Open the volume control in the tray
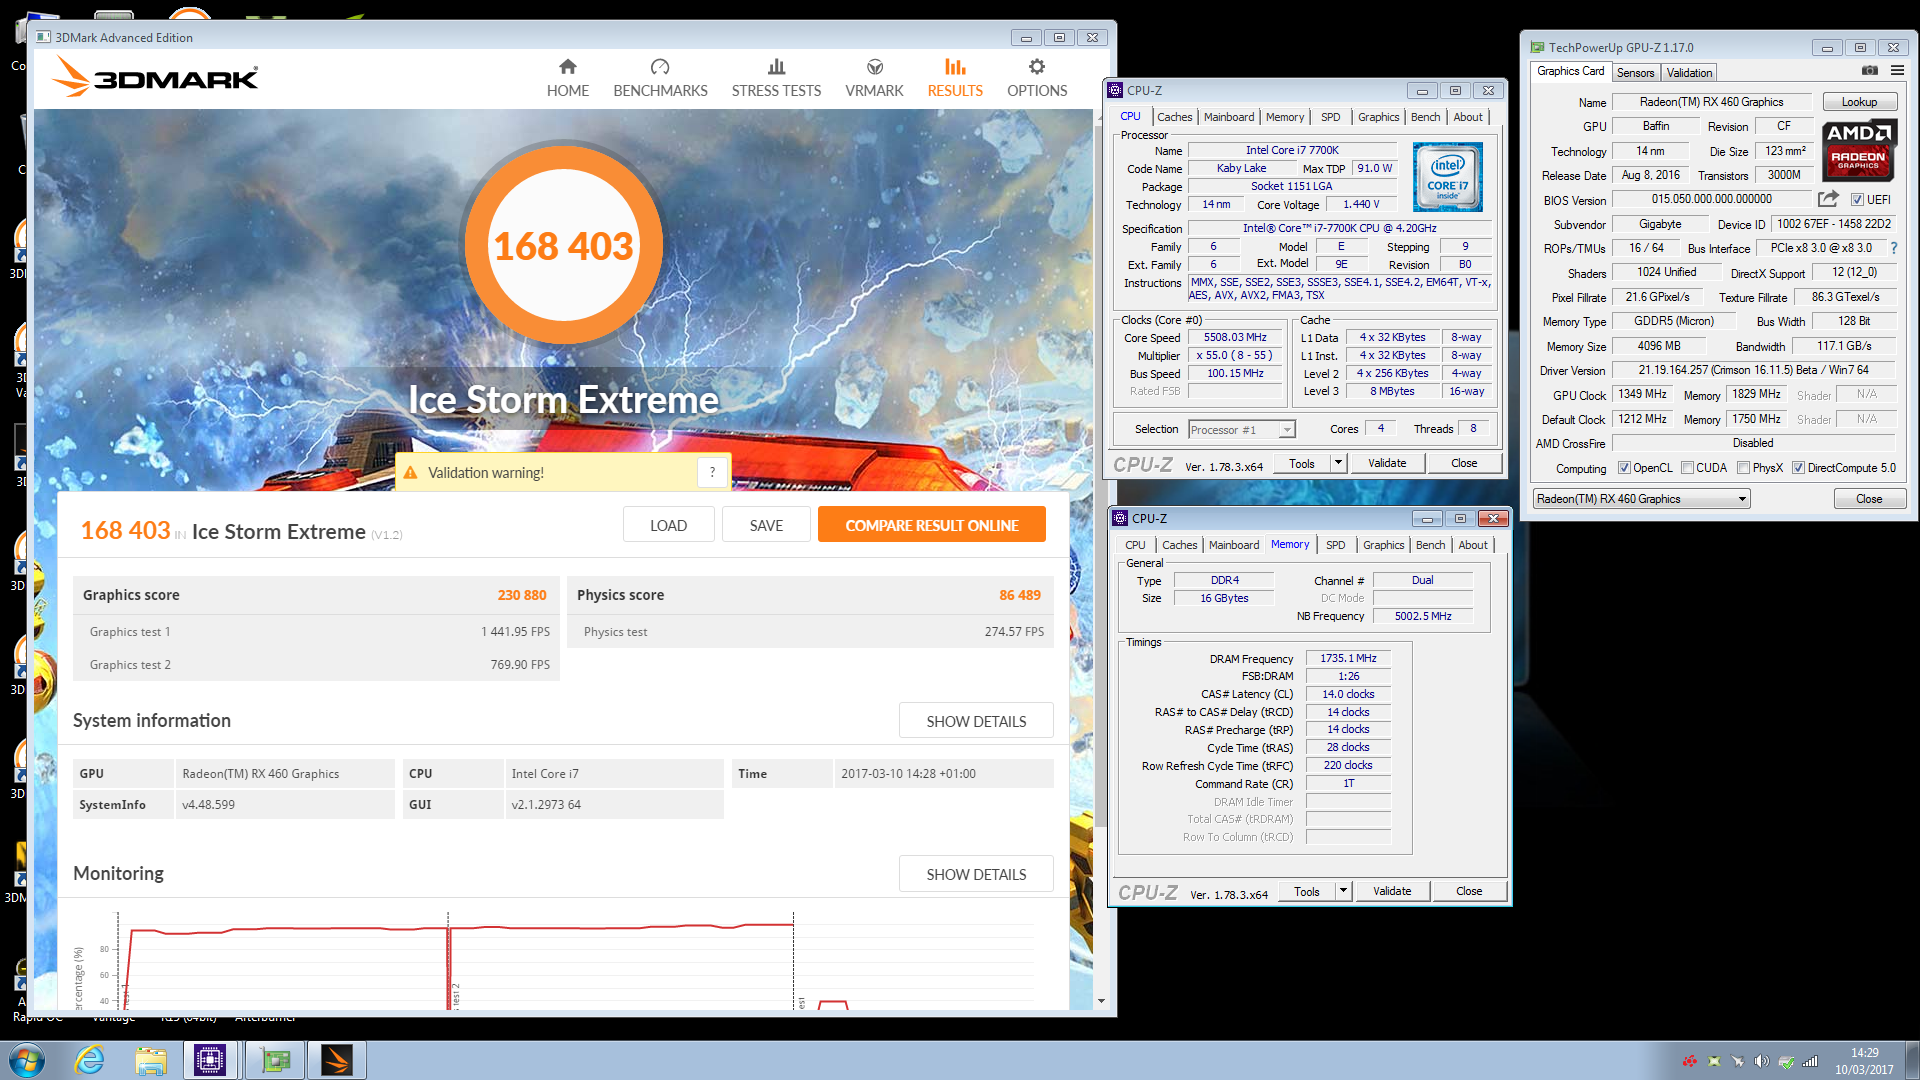This screenshot has height=1080, width=1920. click(1762, 1061)
